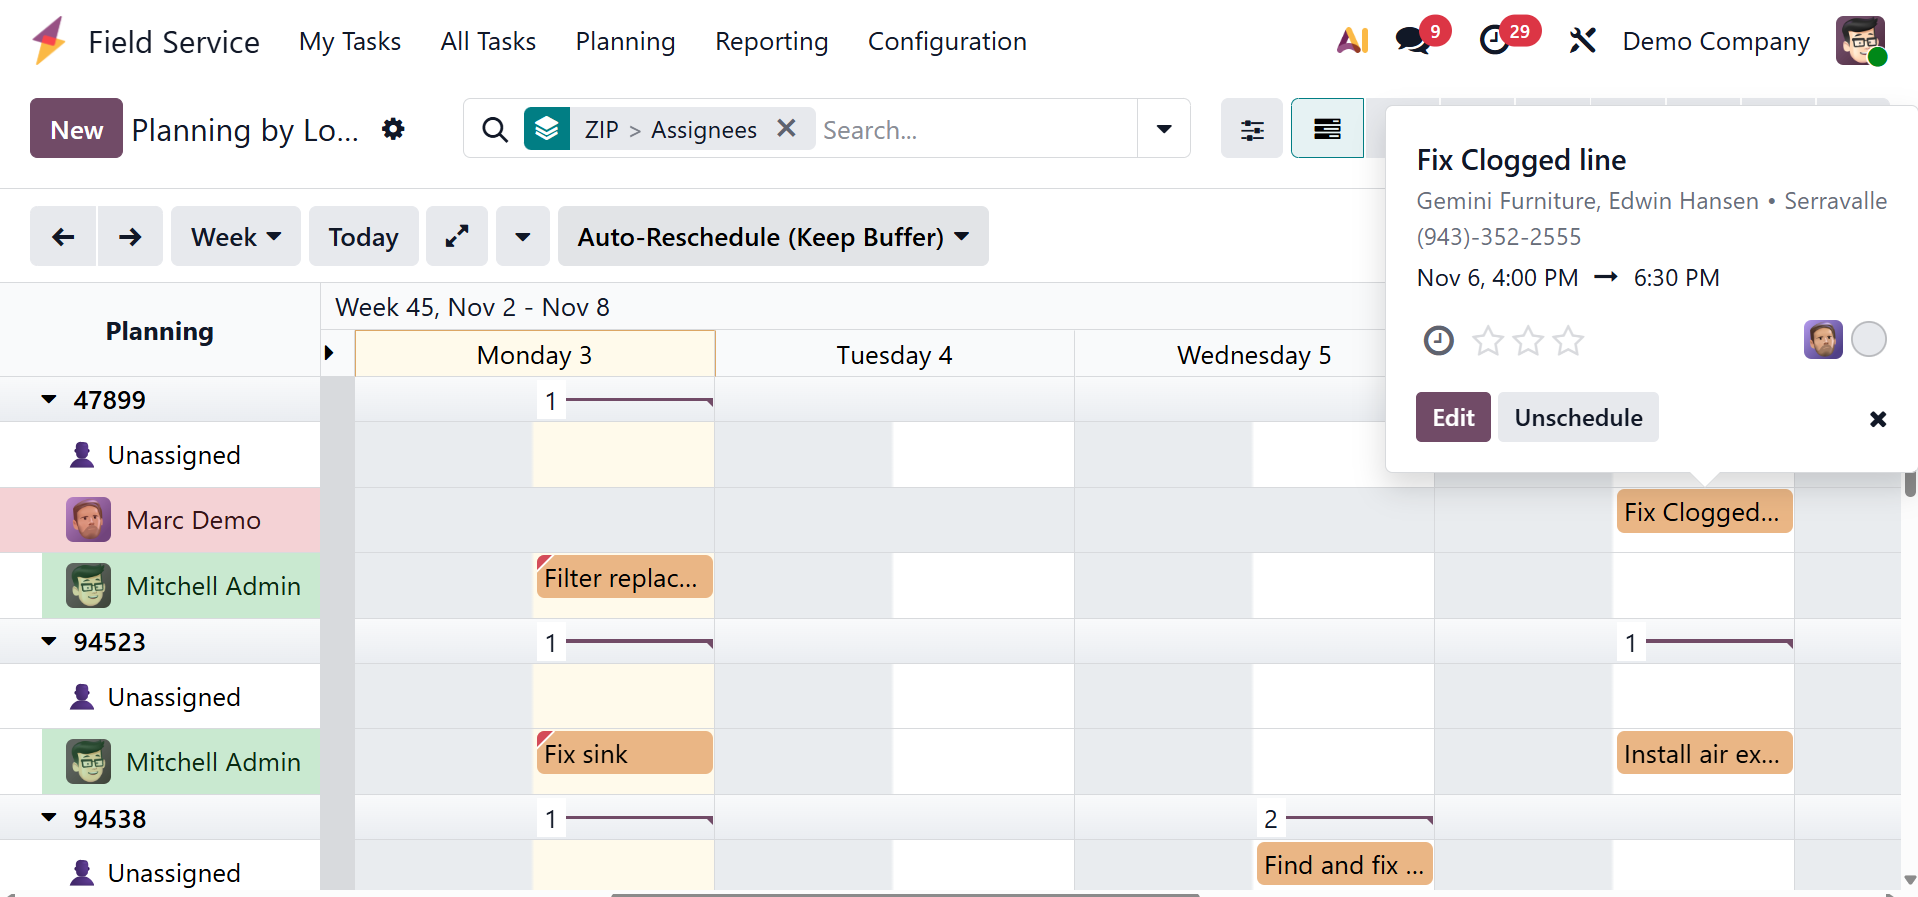Click the filter sliders icon
The image size is (1918, 897).
[1251, 129]
